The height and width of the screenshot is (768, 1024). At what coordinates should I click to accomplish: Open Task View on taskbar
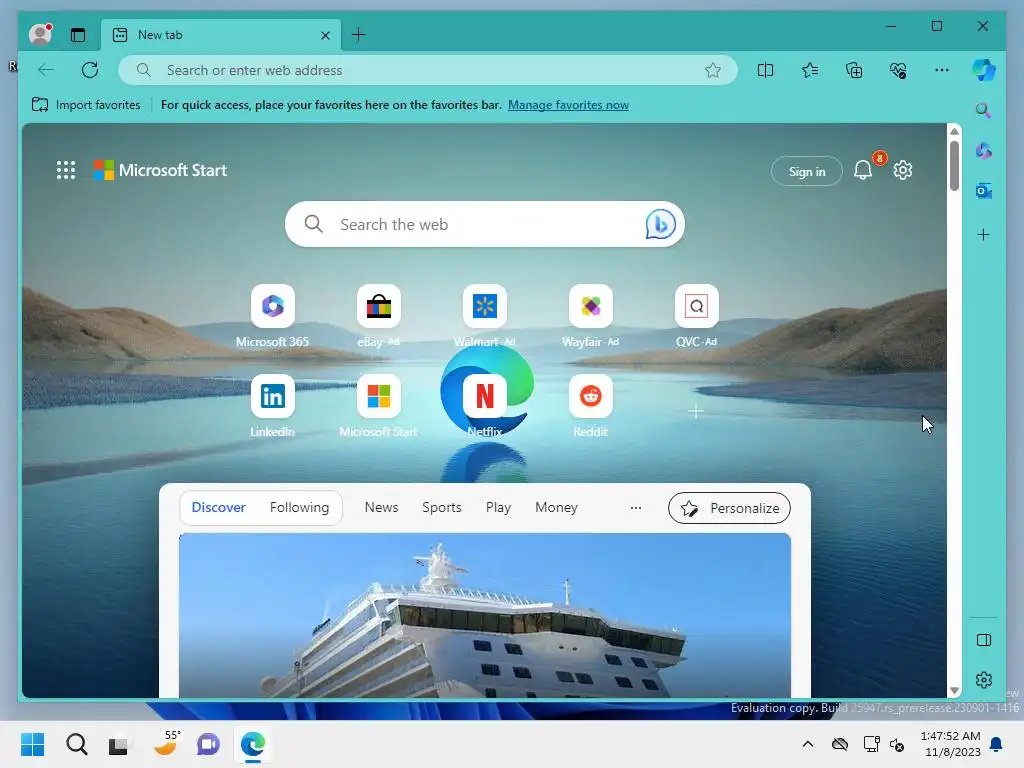pyautogui.click(x=119, y=744)
